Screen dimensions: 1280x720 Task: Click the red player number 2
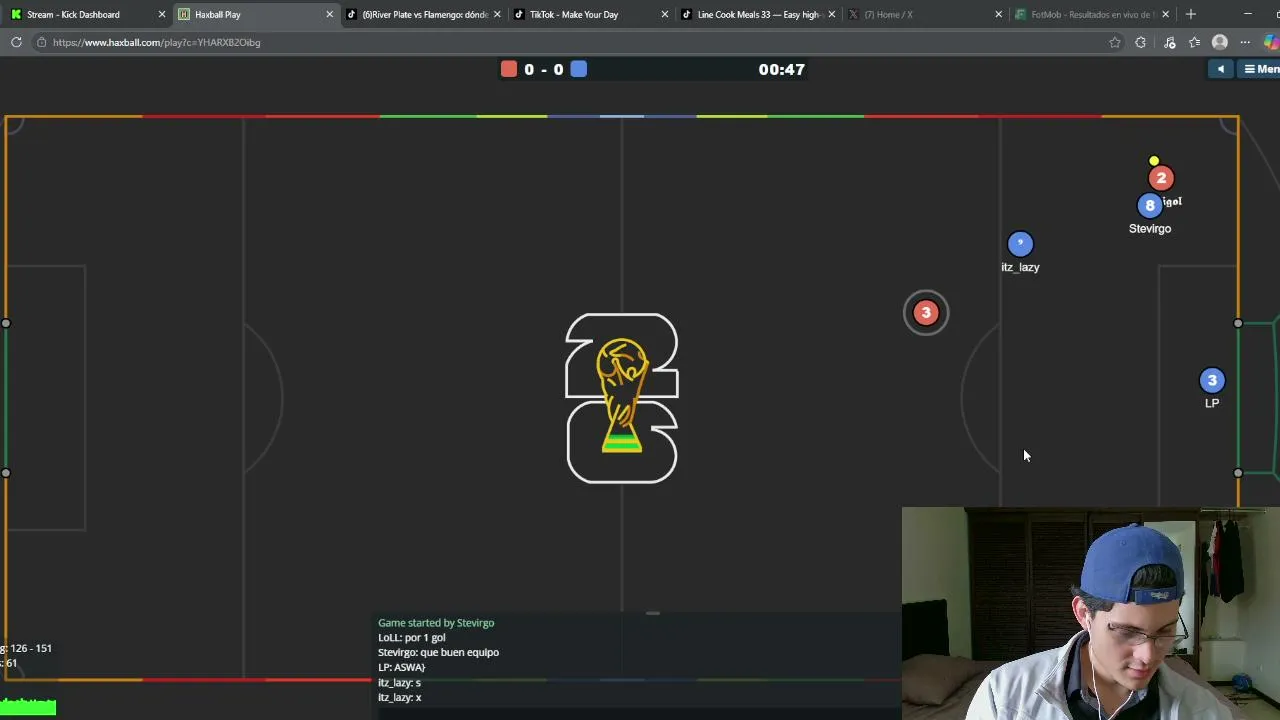(1161, 178)
